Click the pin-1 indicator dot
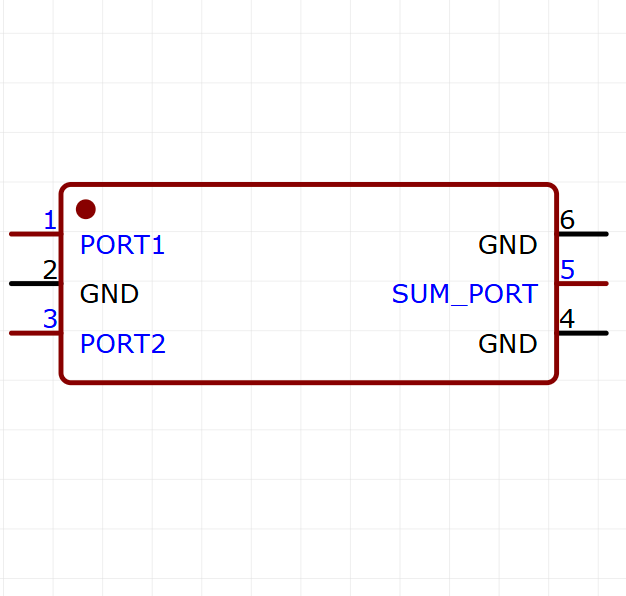 tap(86, 209)
